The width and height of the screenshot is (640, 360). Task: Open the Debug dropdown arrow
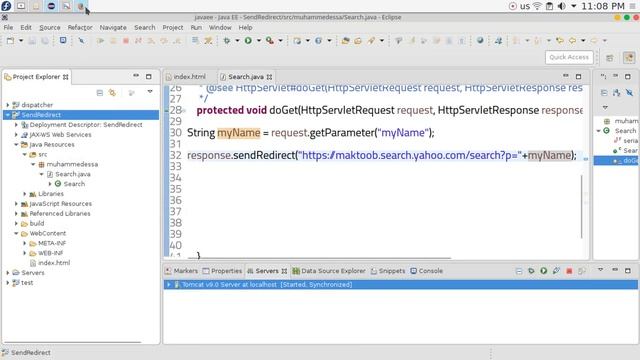click(237, 40)
